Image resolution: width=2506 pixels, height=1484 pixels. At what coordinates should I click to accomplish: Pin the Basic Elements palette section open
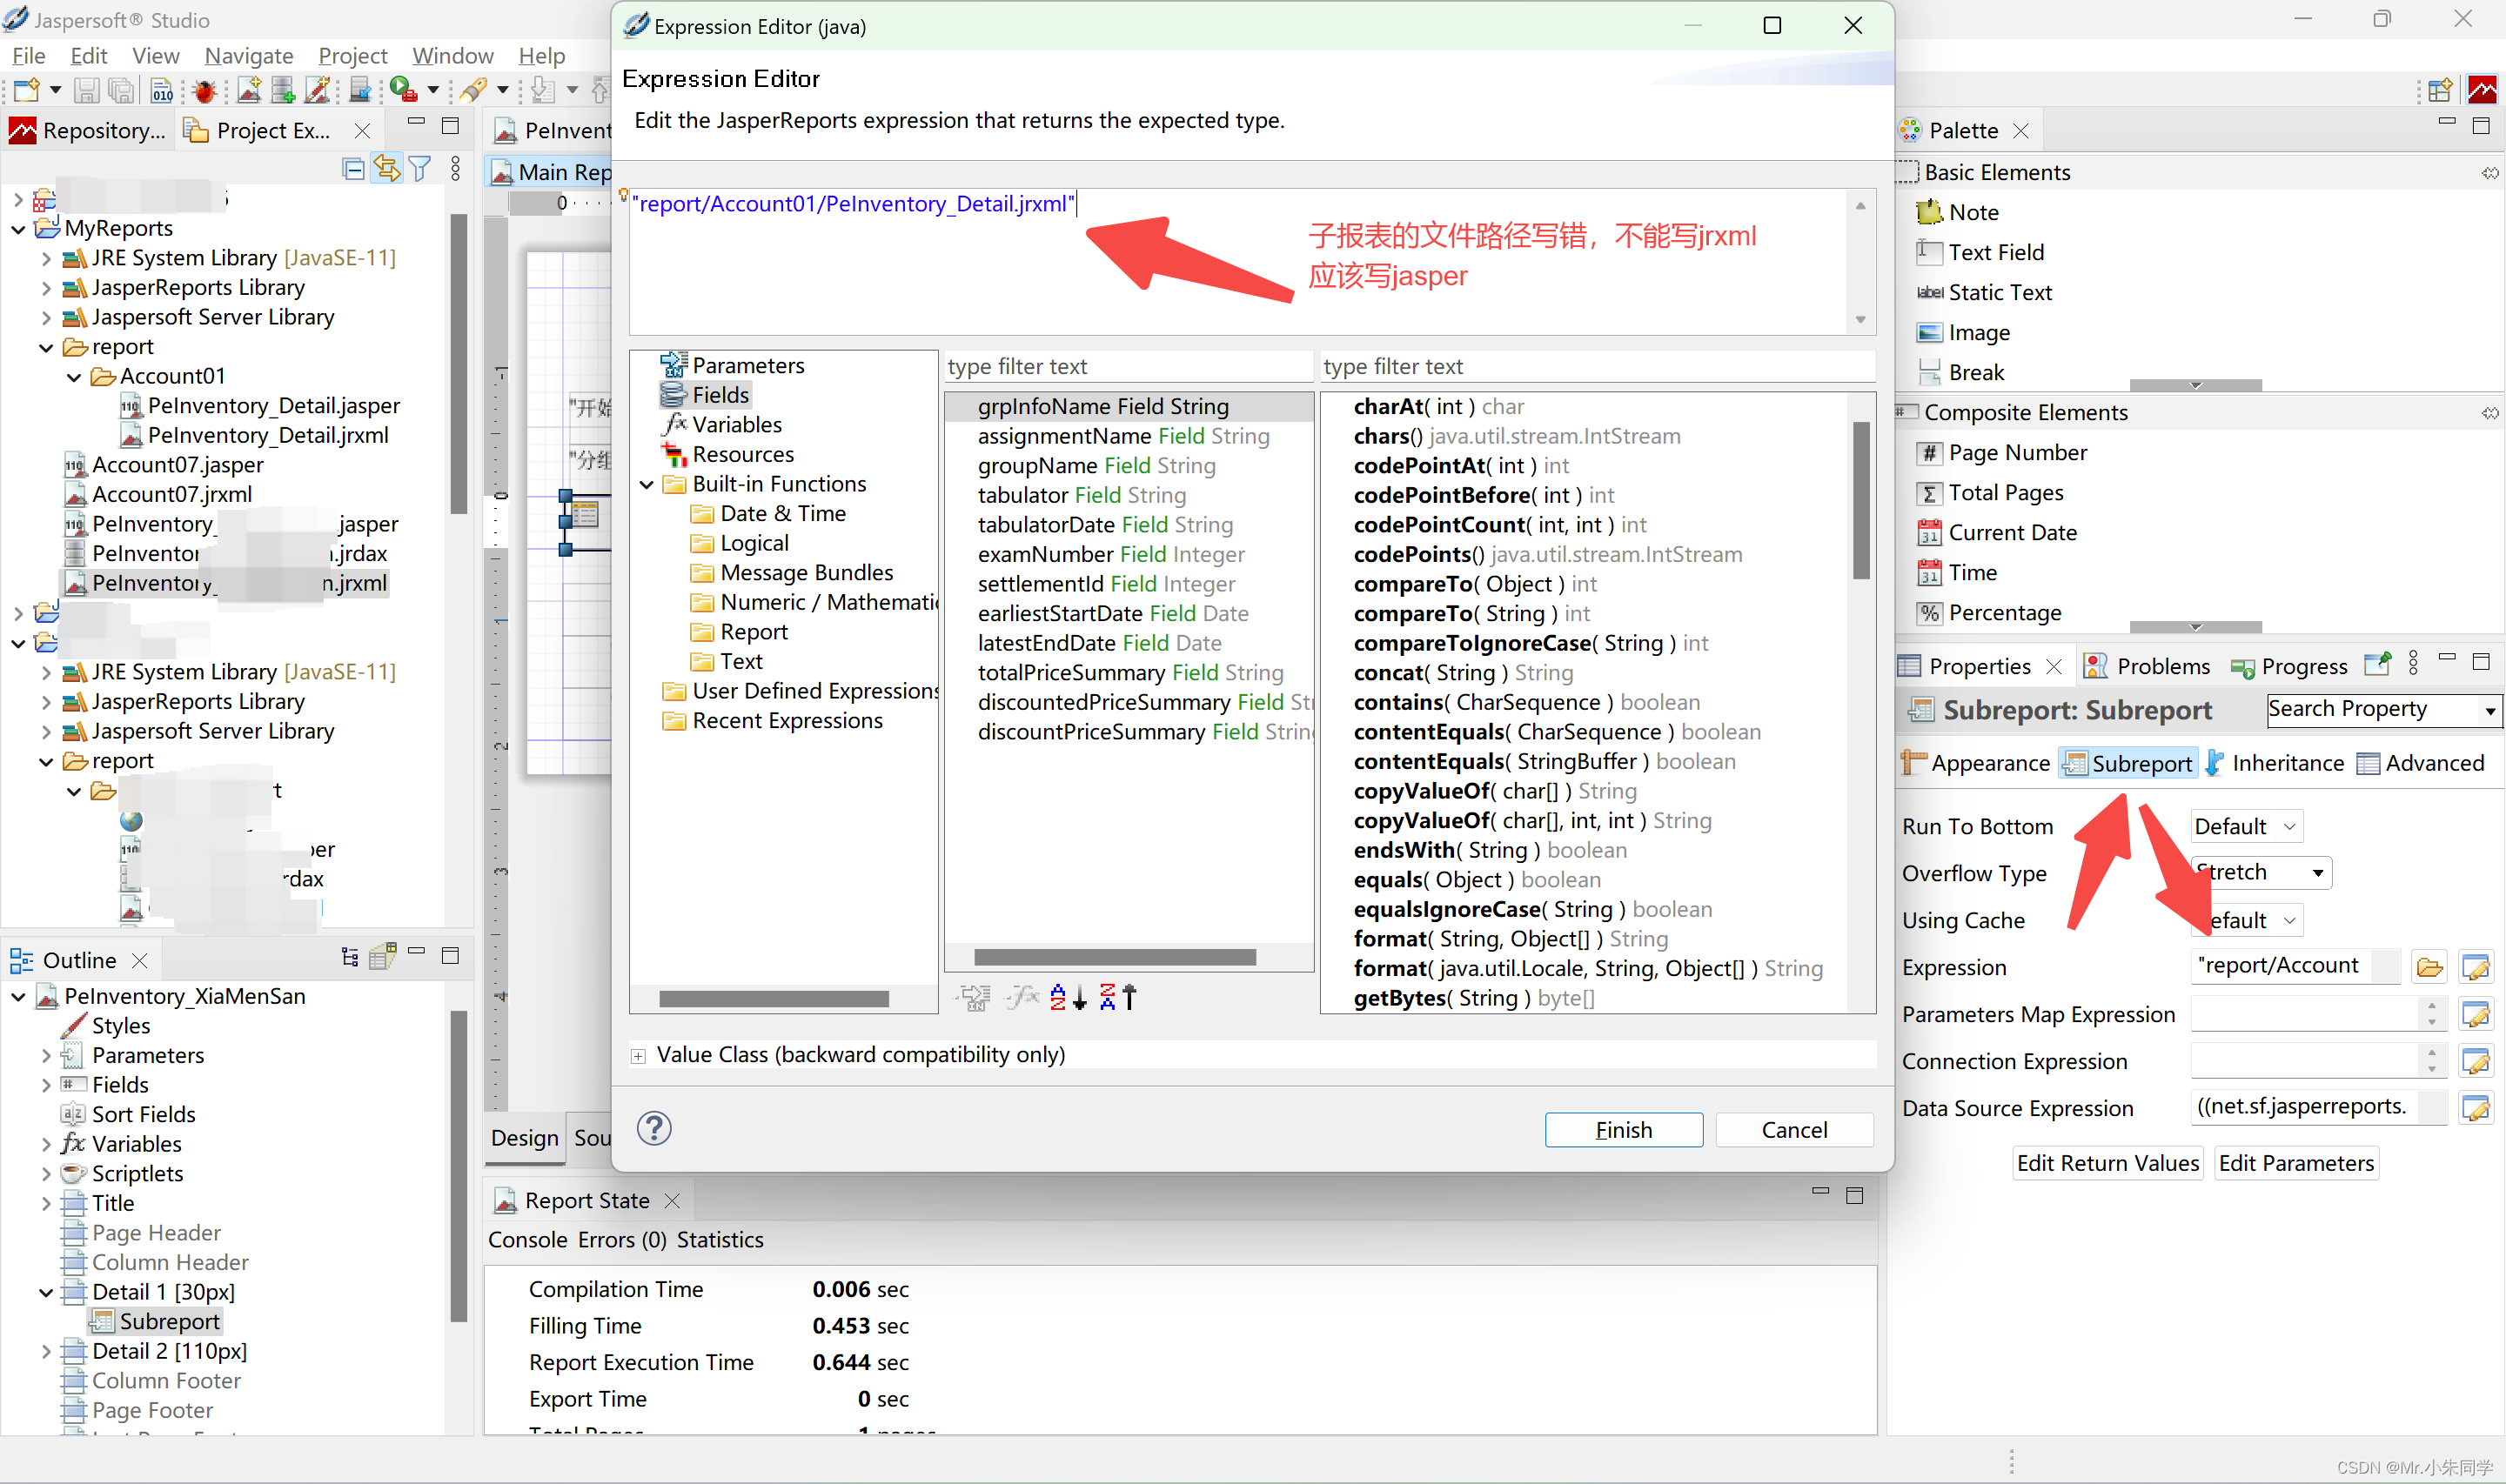pos(2489,172)
